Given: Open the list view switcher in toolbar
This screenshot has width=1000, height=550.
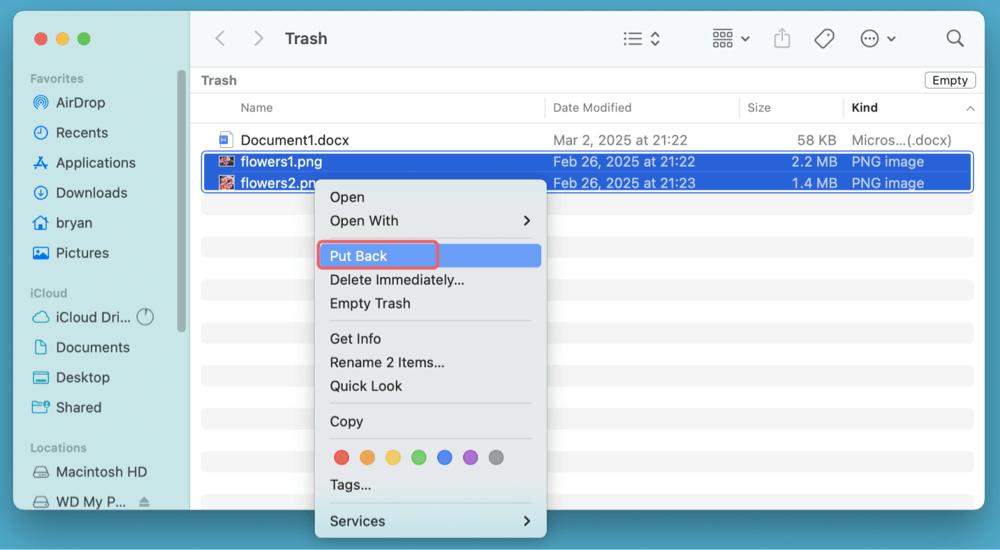Looking at the screenshot, I should coord(641,39).
